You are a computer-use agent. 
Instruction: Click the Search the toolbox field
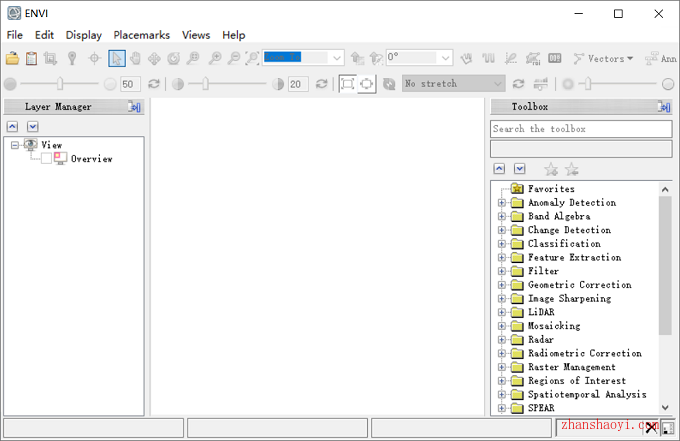(x=581, y=129)
